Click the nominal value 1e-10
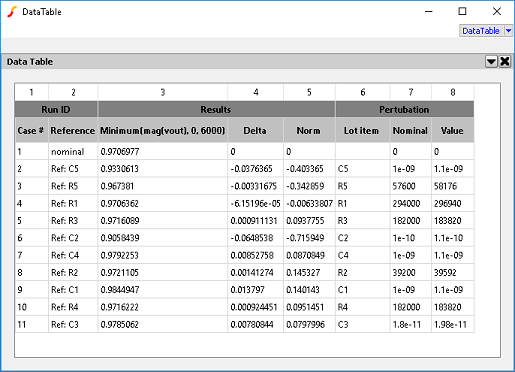 click(410, 238)
